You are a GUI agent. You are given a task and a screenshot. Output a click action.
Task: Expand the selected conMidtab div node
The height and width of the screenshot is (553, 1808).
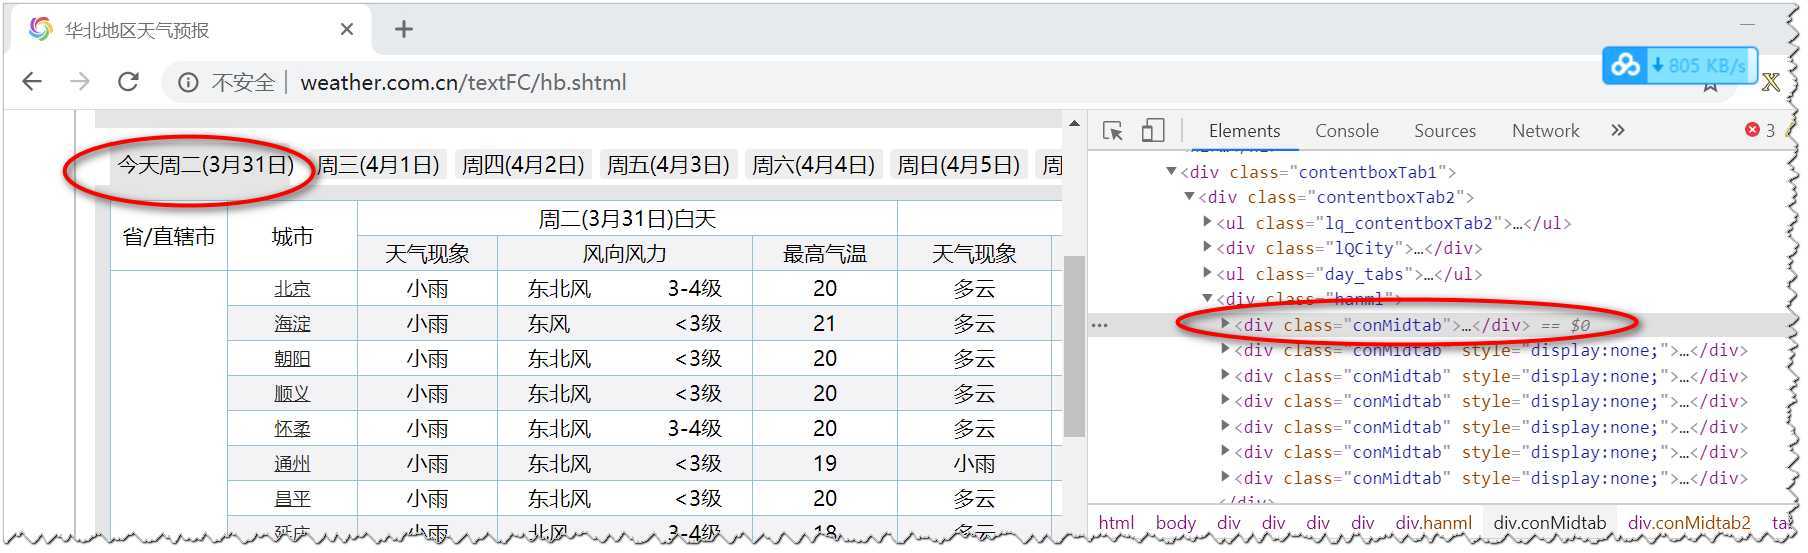[x=1226, y=324]
